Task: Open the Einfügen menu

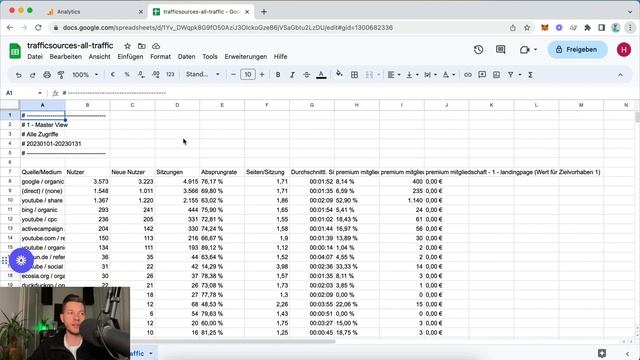Action: click(130, 57)
